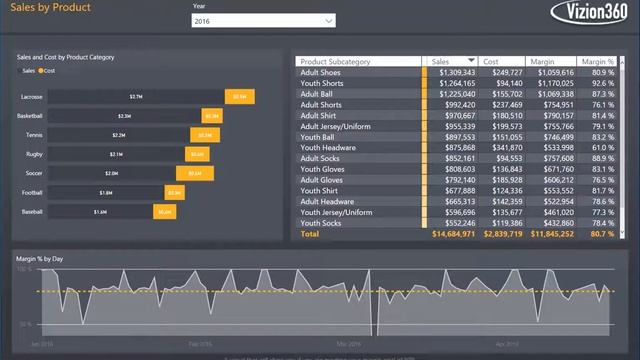
Task: Click the Basketball orange cost bar
Action: pos(212,116)
